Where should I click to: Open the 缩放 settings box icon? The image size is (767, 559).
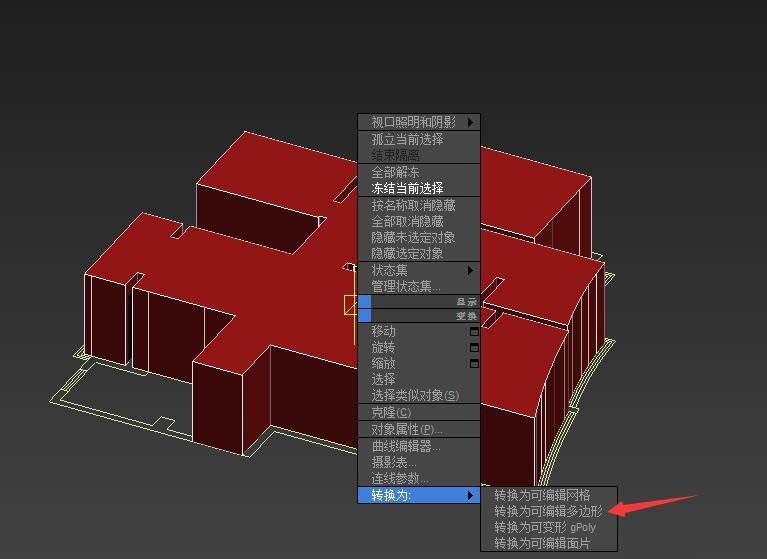(x=474, y=364)
